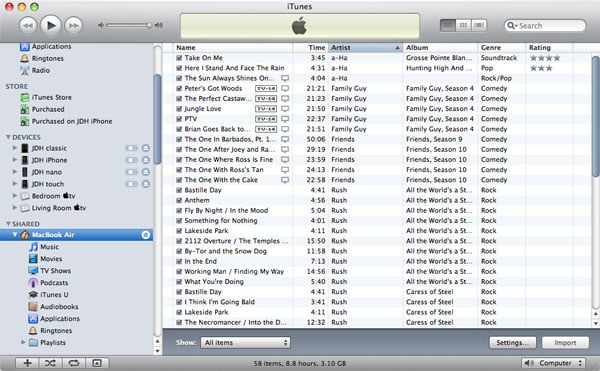Click the Import button

pyautogui.click(x=565, y=342)
